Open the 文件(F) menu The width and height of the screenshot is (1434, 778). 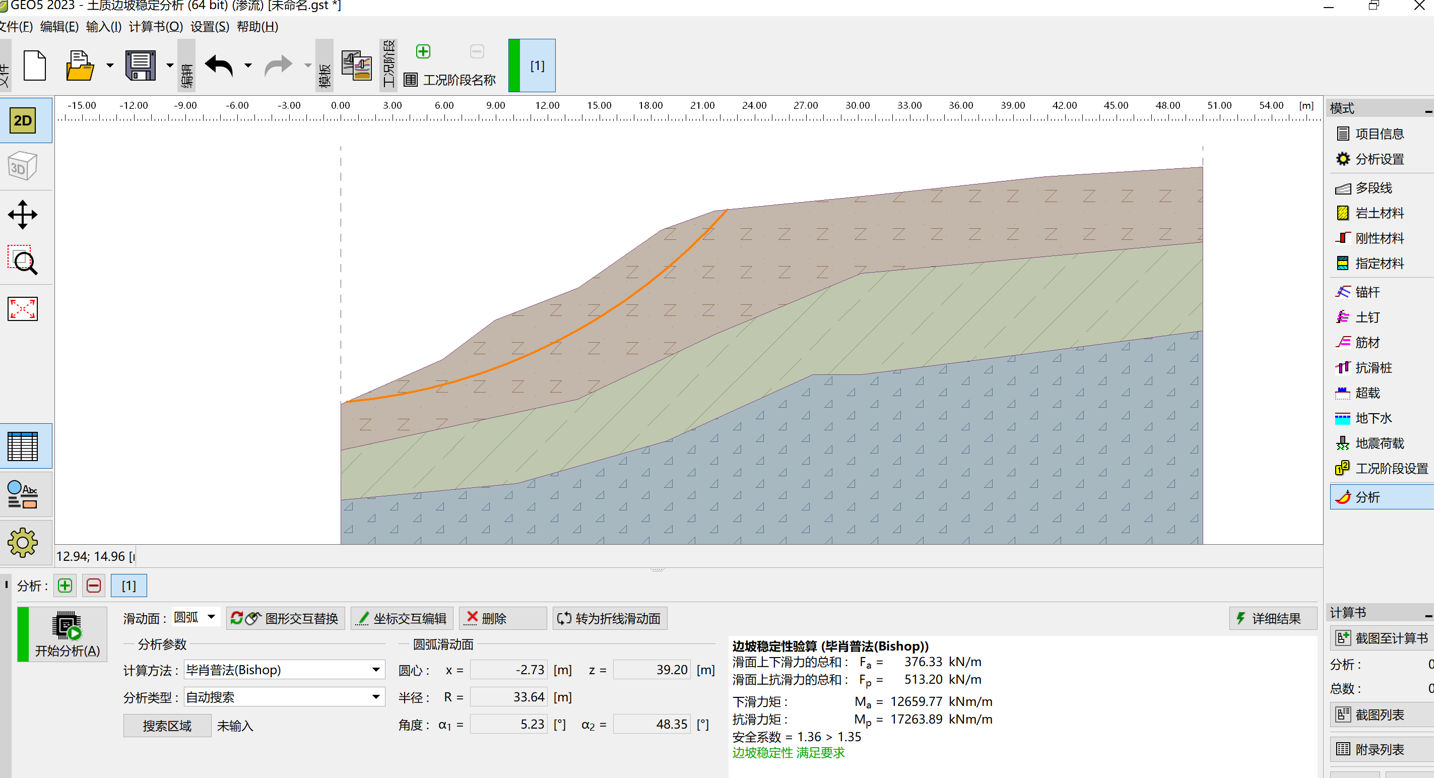tap(16, 27)
